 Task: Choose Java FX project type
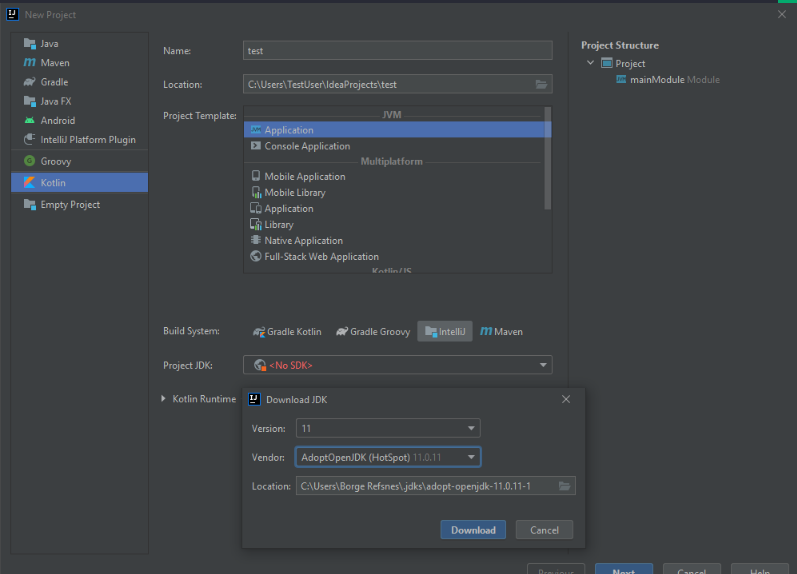pyautogui.click(x=80, y=101)
